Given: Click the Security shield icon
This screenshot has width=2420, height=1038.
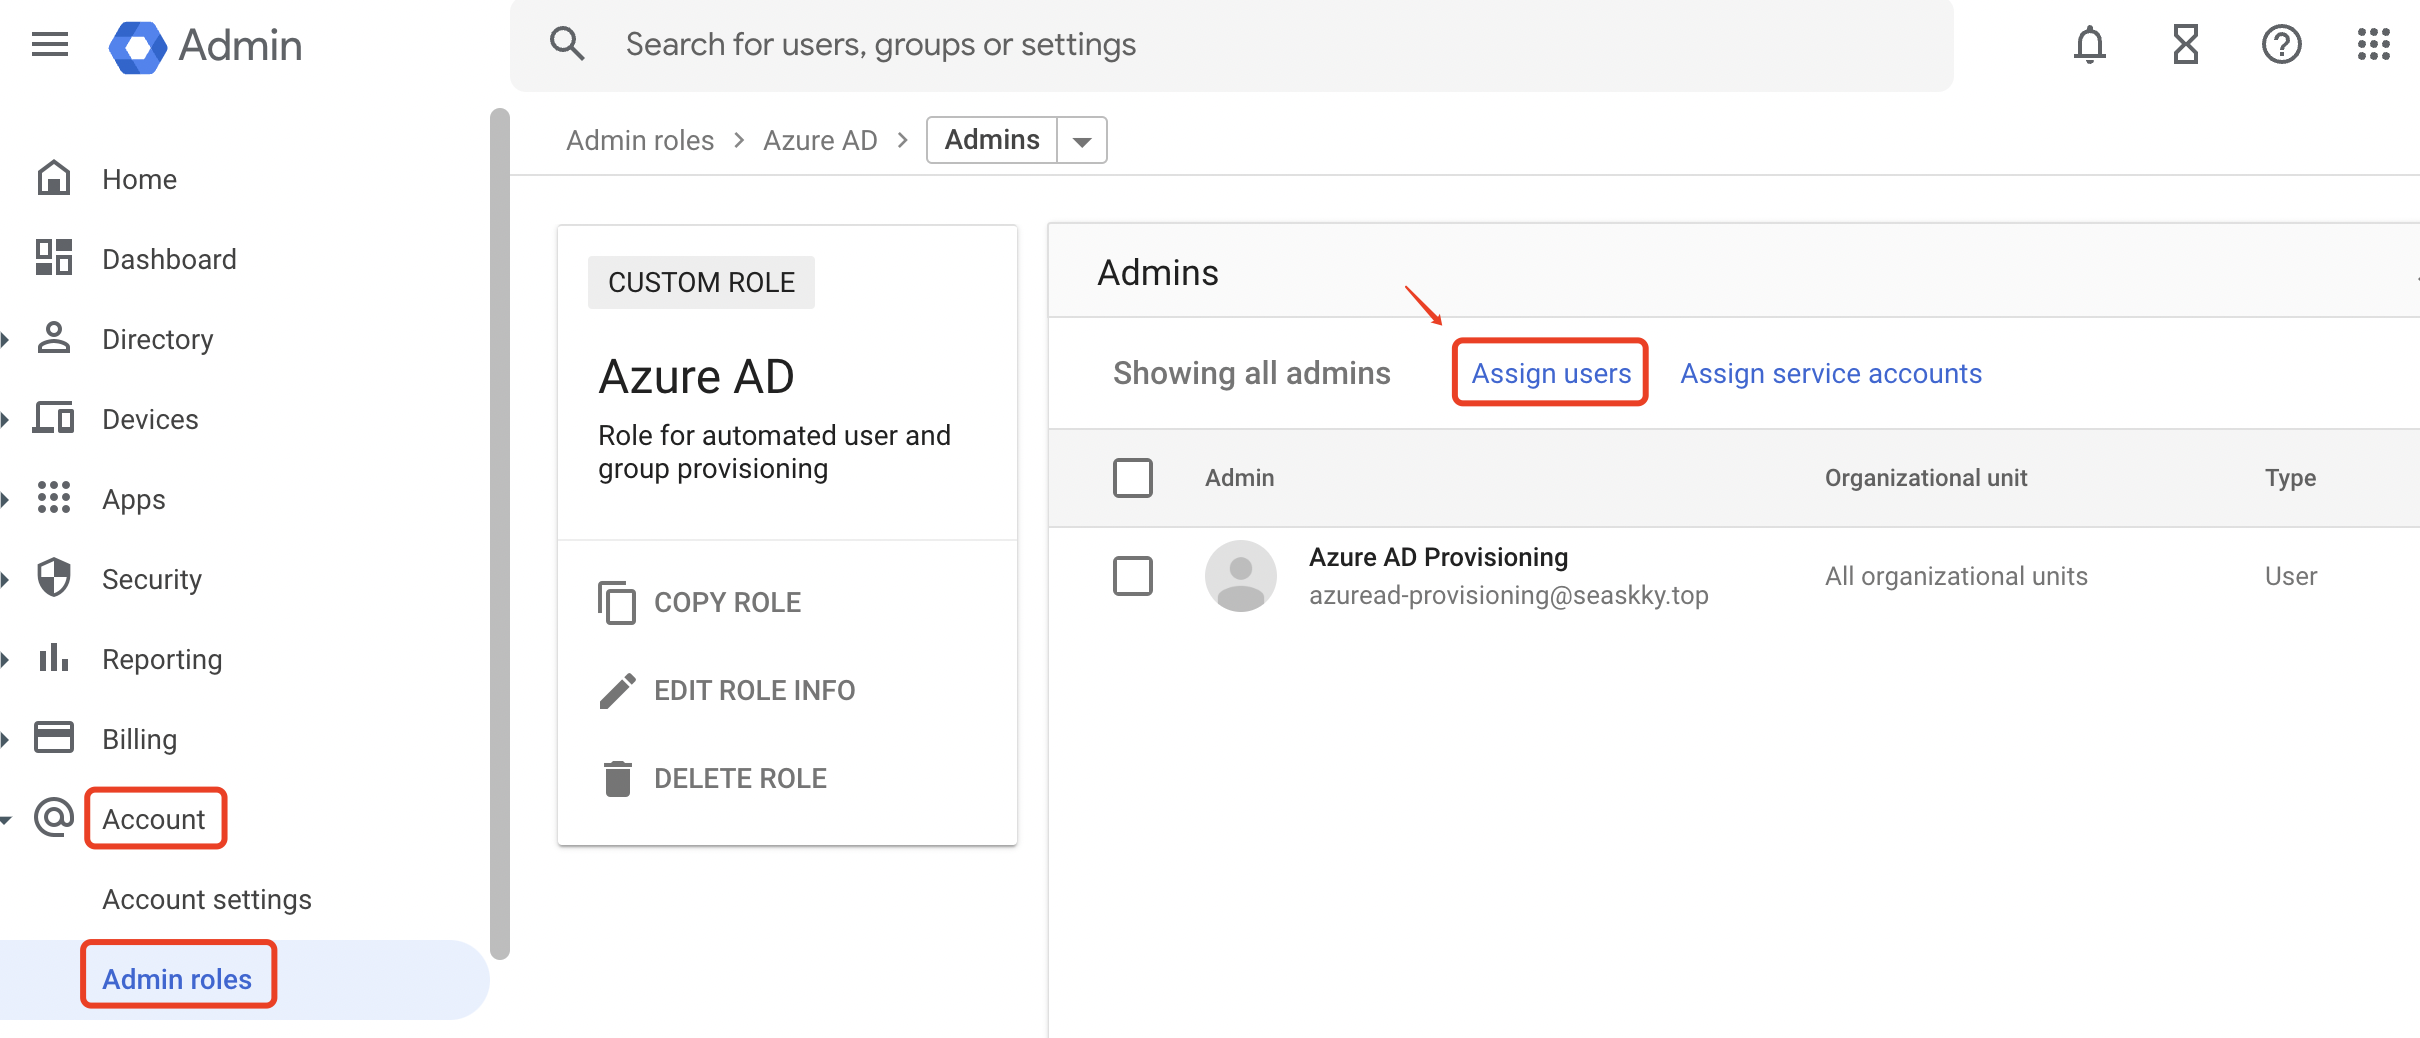Looking at the screenshot, I should pyautogui.click(x=54, y=577).
